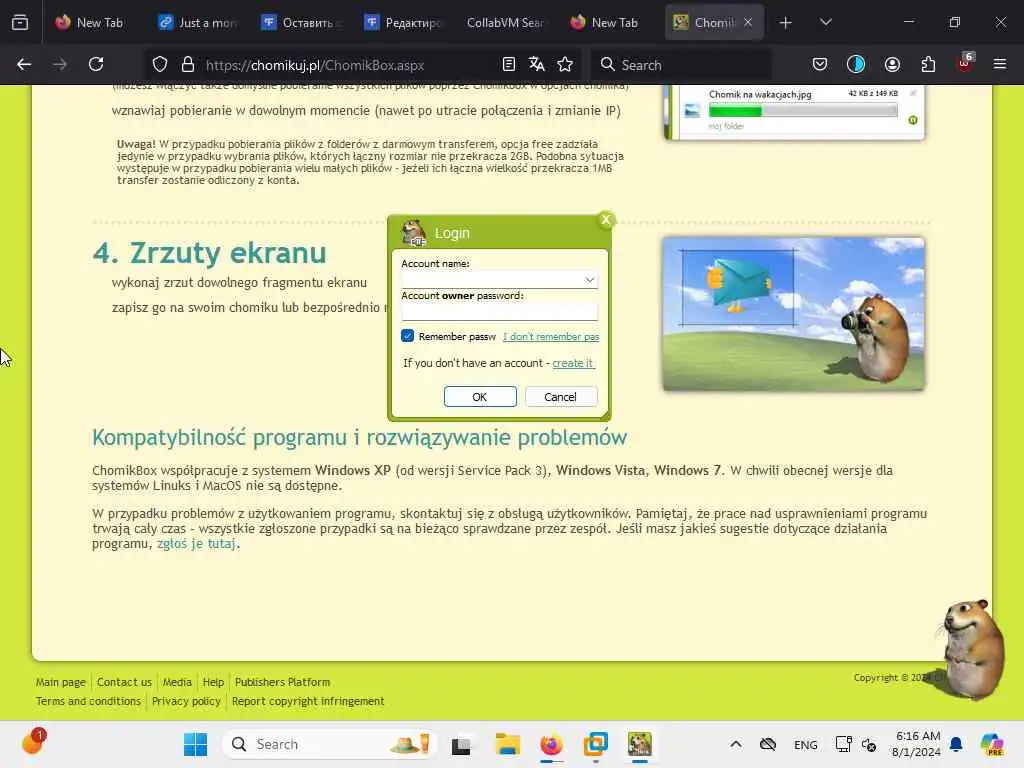The image size is (1024, 768).
Task: Close the Login dialog
Action: coord(606,220)
